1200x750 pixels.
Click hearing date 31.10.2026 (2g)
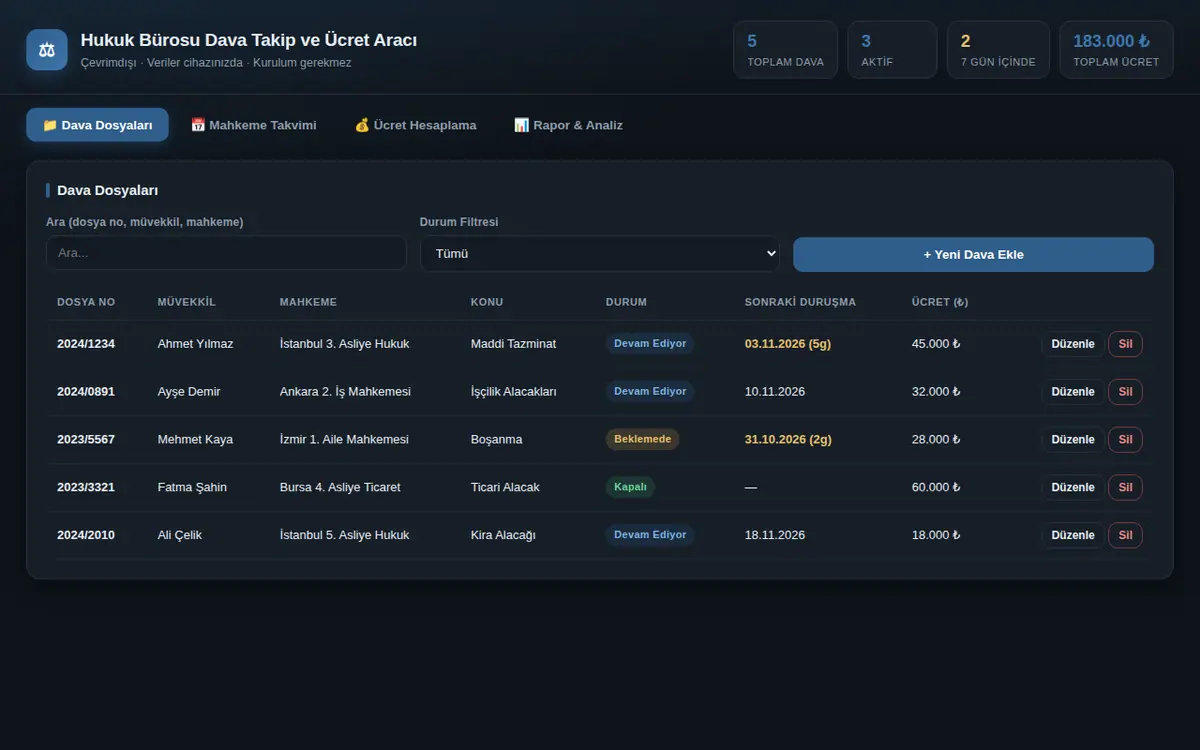point(788,439)
